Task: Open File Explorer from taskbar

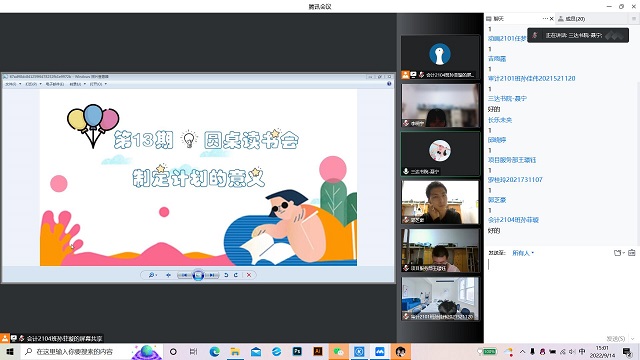Action: click(x=235, y=351)
